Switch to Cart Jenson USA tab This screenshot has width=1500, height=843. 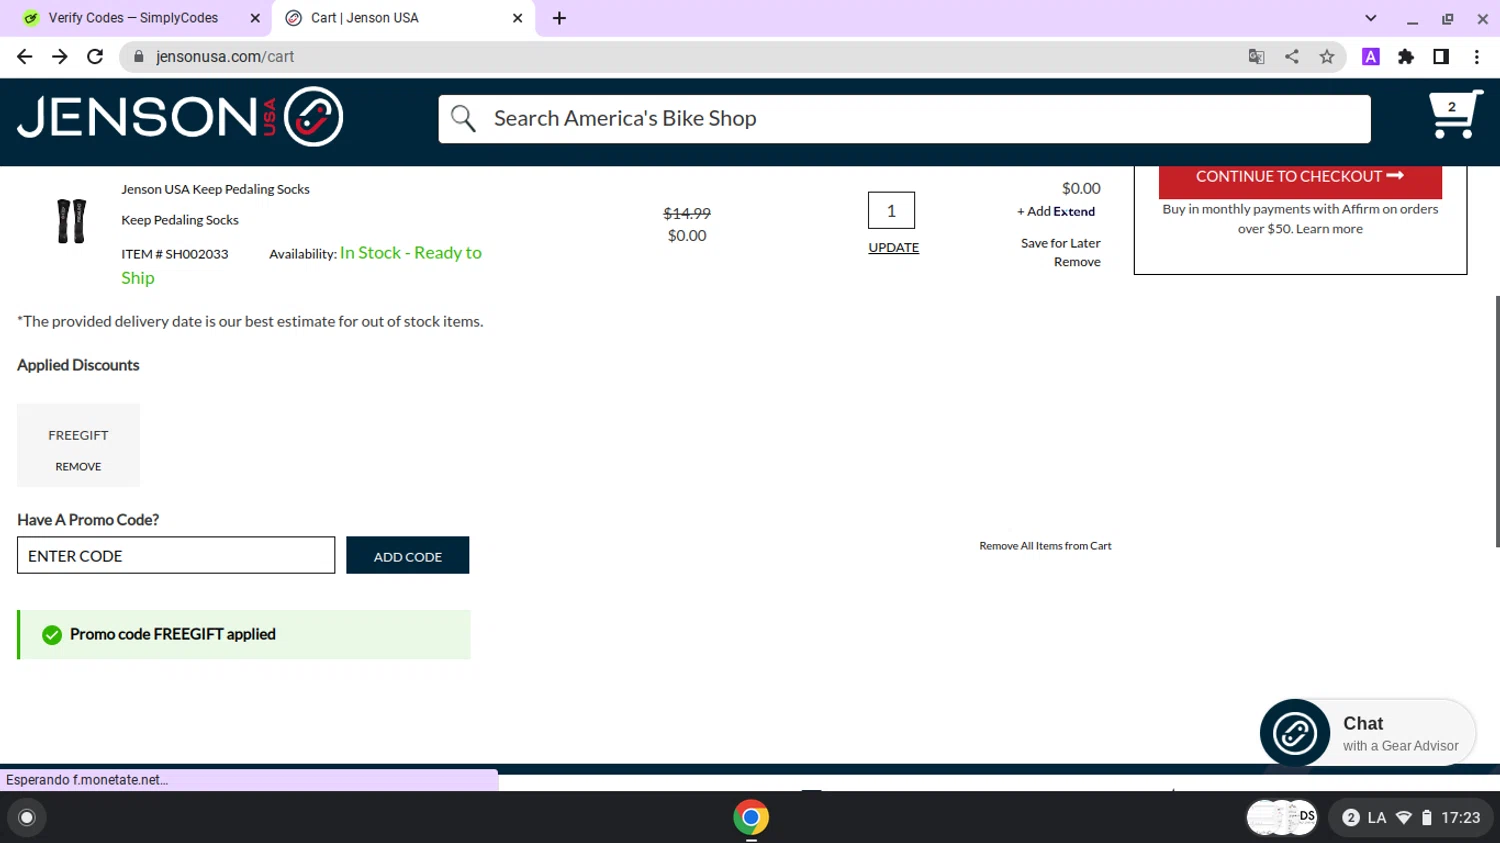(x=404, y=18)
